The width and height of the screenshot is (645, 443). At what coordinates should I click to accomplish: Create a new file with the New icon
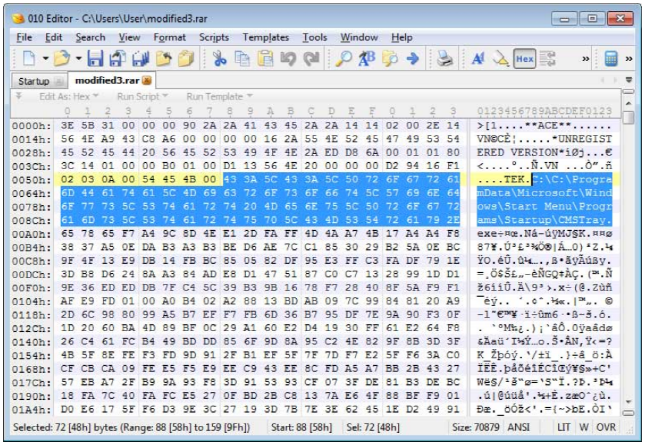[29, 58]
